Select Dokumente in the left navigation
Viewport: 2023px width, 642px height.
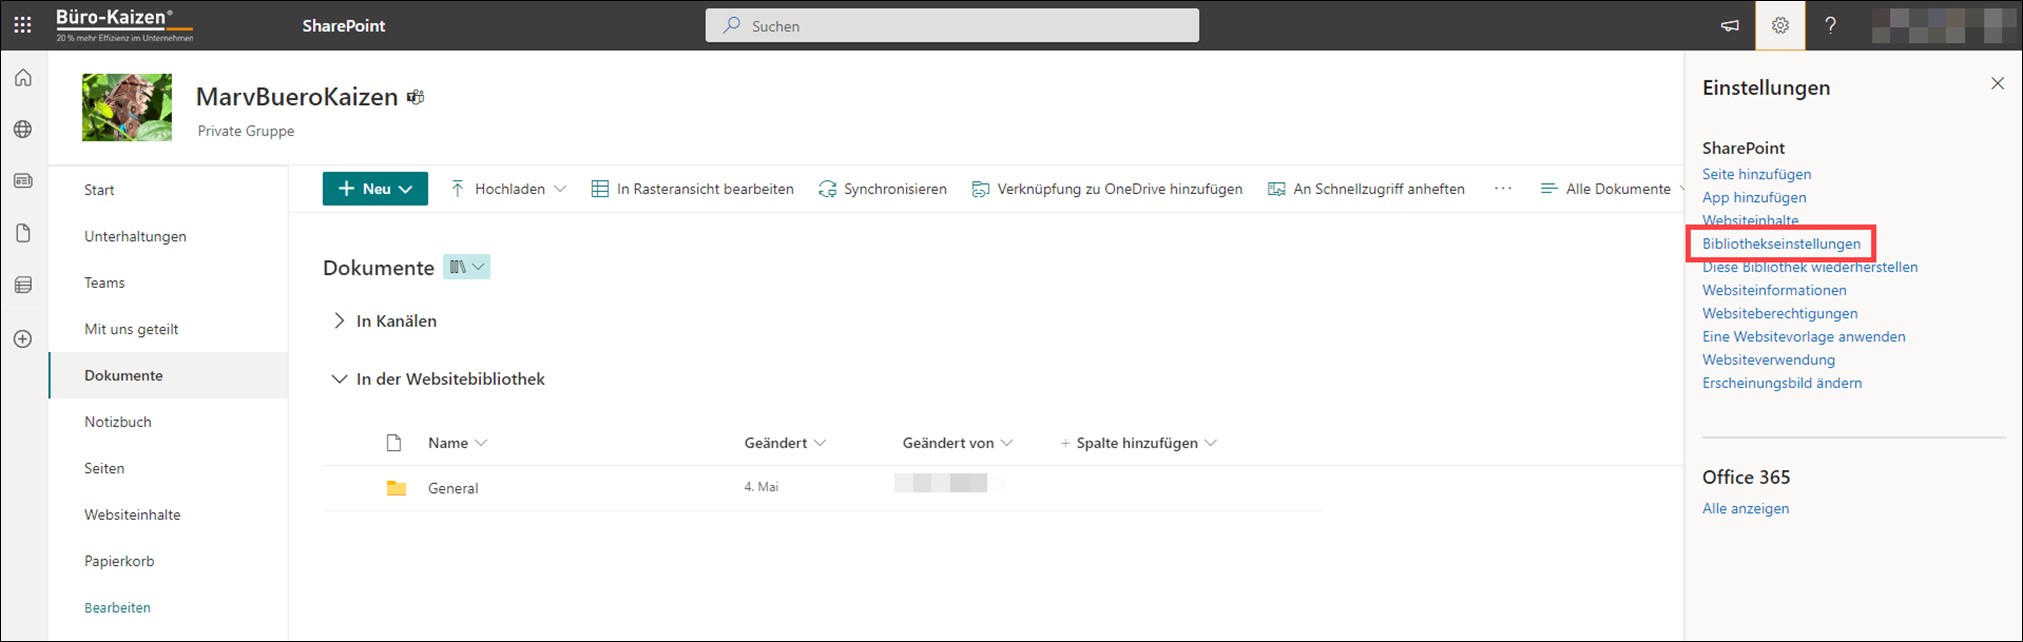tap(169, 375)
